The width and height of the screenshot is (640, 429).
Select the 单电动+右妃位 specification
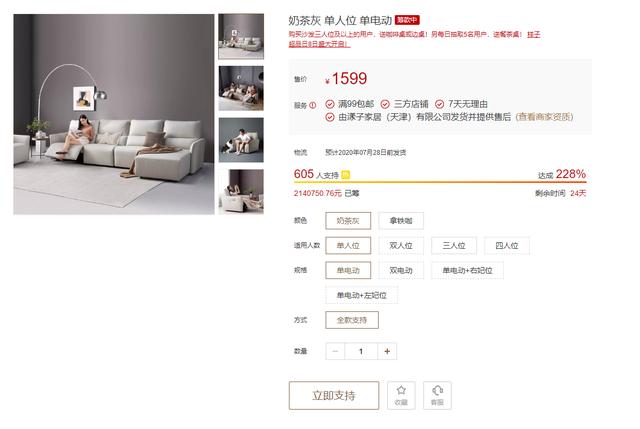[467, 270]
